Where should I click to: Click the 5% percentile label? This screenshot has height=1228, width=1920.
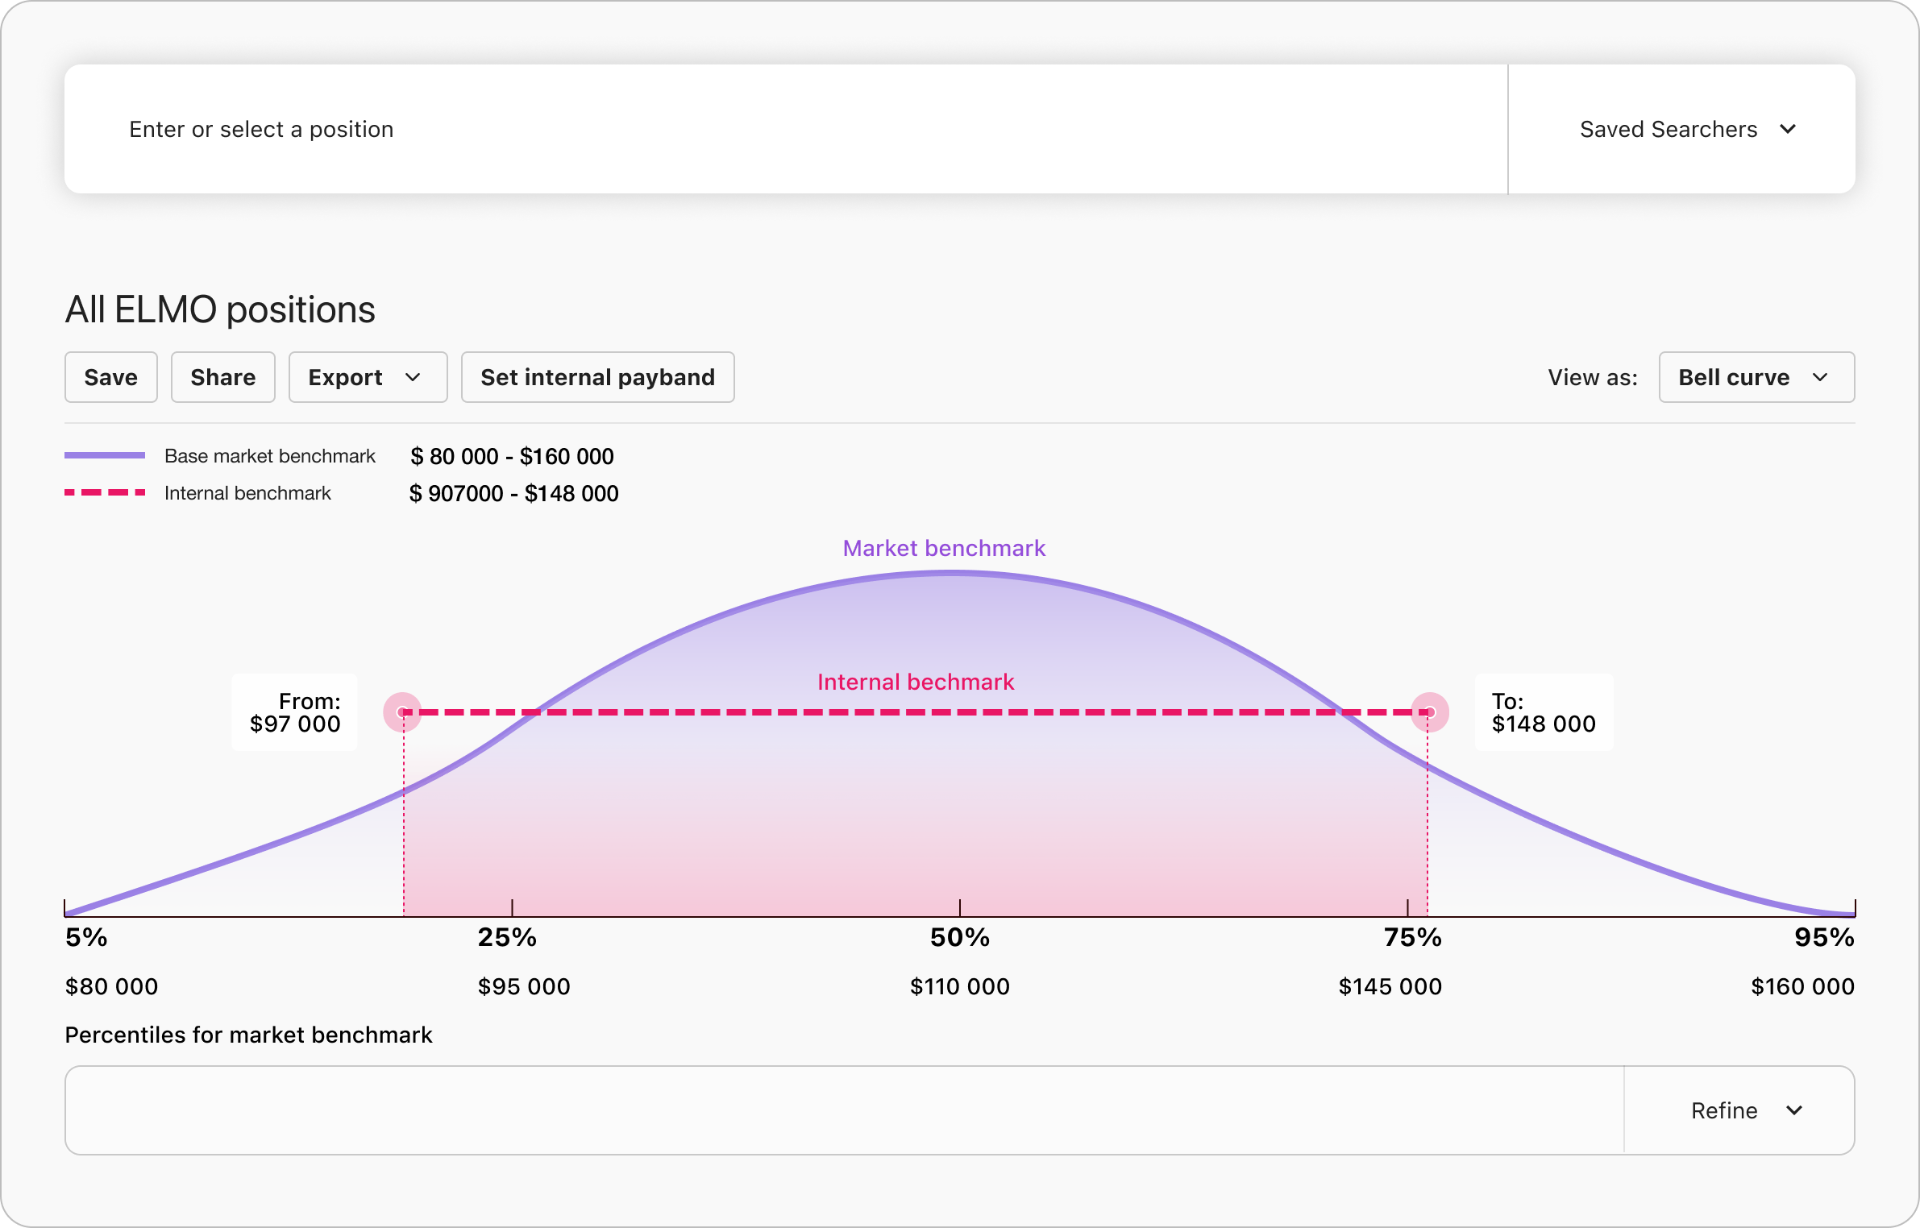point(86,937)
